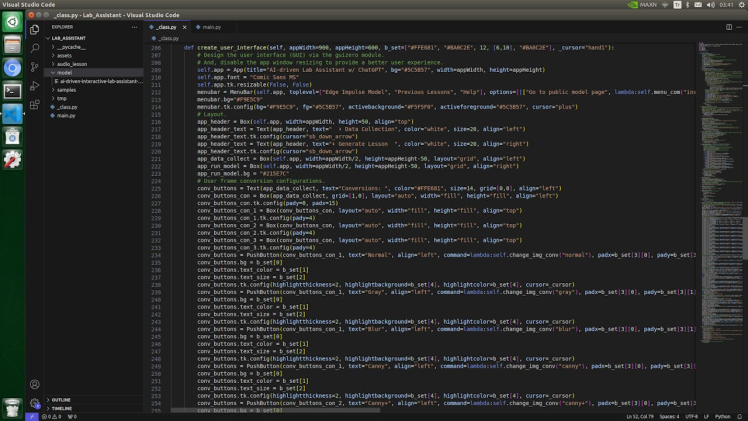Screen dimensions: 748x421
Task: Open the Explorer more actions ellipsis
Action: coord(134,27)
